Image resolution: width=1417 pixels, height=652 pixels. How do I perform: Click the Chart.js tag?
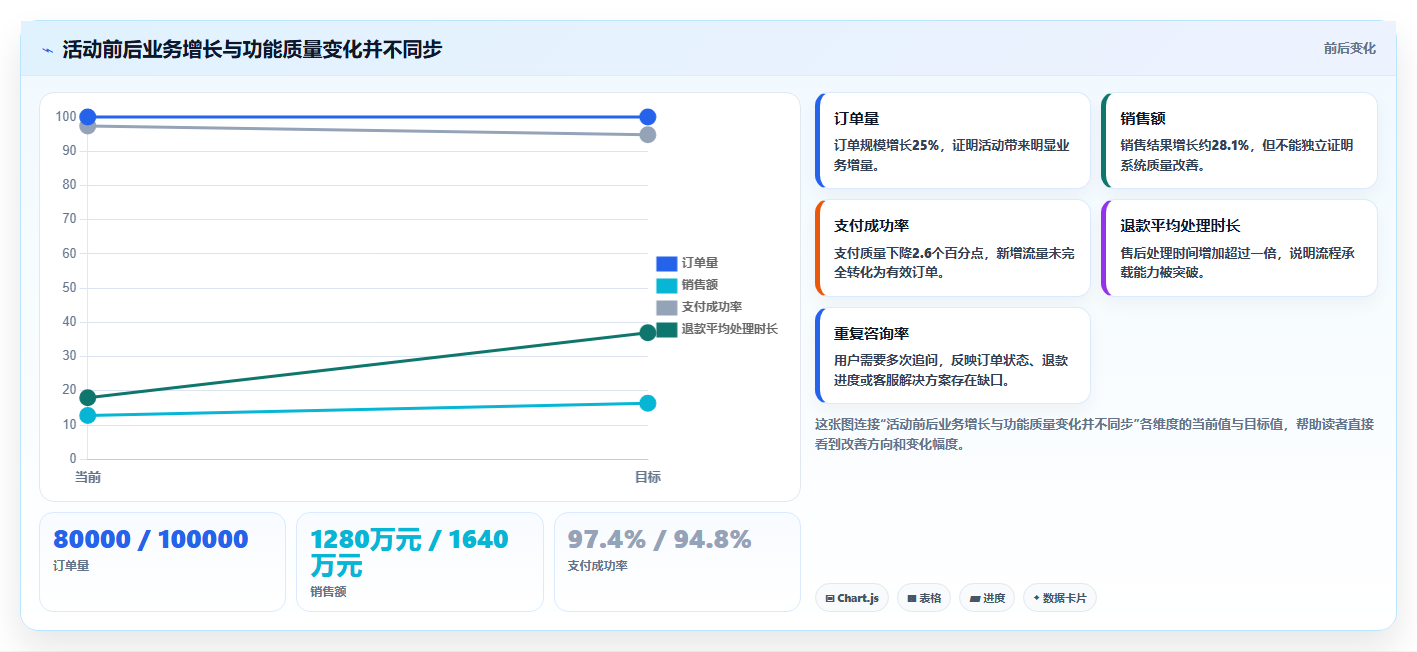click(x=852, y=598)
